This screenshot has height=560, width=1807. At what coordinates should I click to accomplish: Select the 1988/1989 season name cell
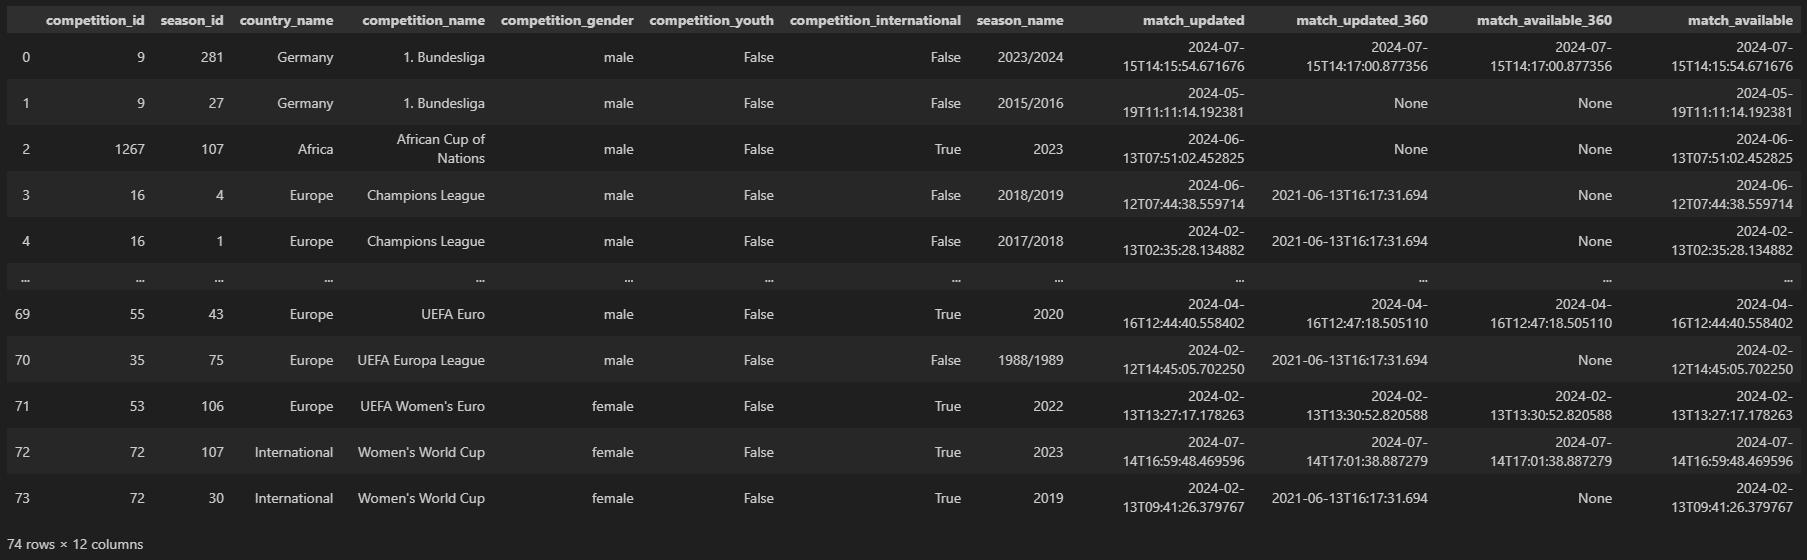point(1031,360)
